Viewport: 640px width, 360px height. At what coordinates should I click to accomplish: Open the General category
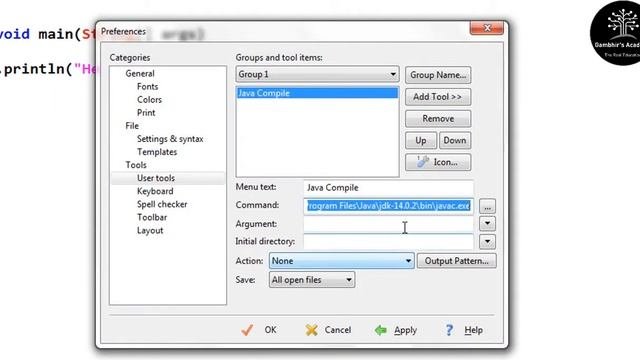[x=140, y=73]
